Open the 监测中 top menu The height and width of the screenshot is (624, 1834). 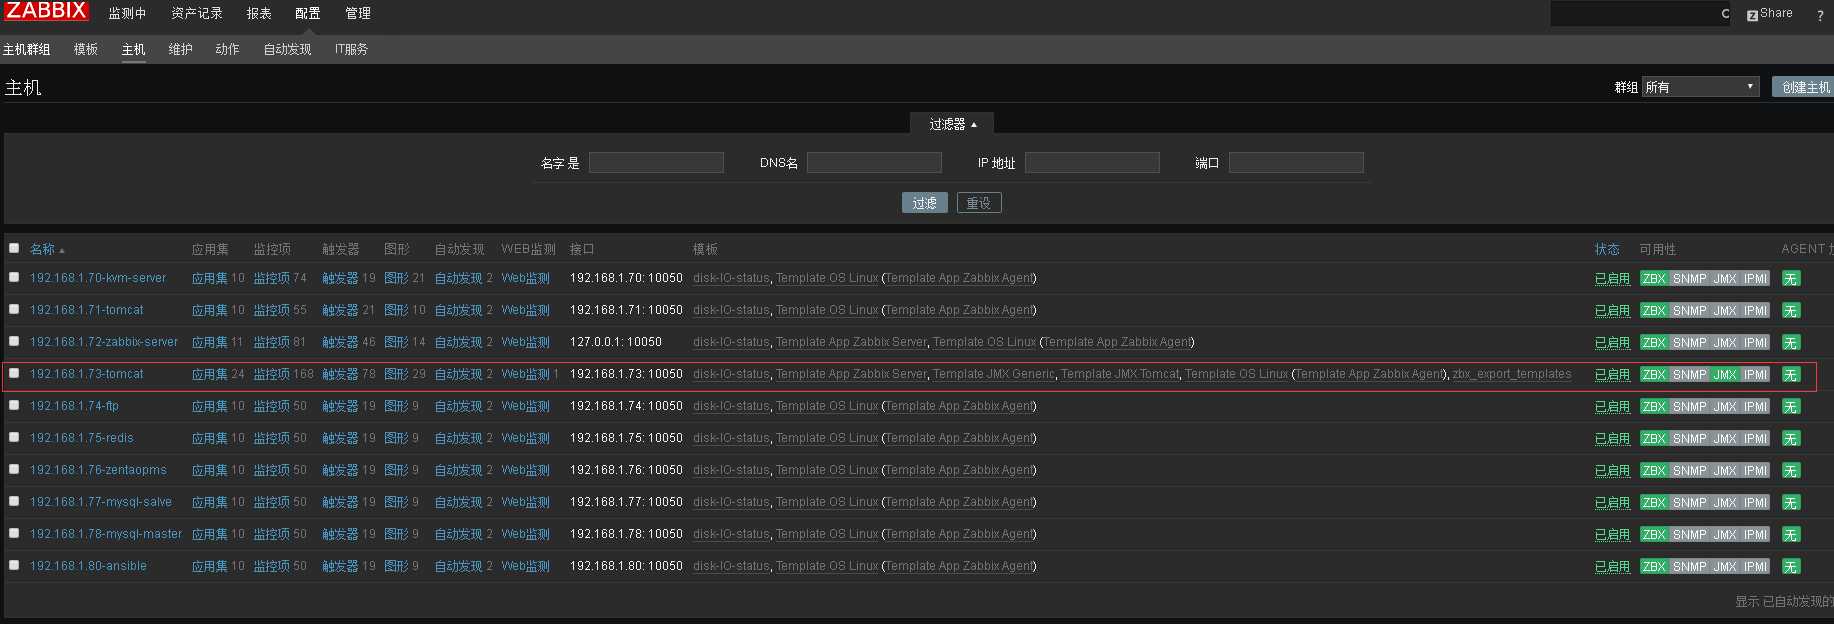coord(127,14)
